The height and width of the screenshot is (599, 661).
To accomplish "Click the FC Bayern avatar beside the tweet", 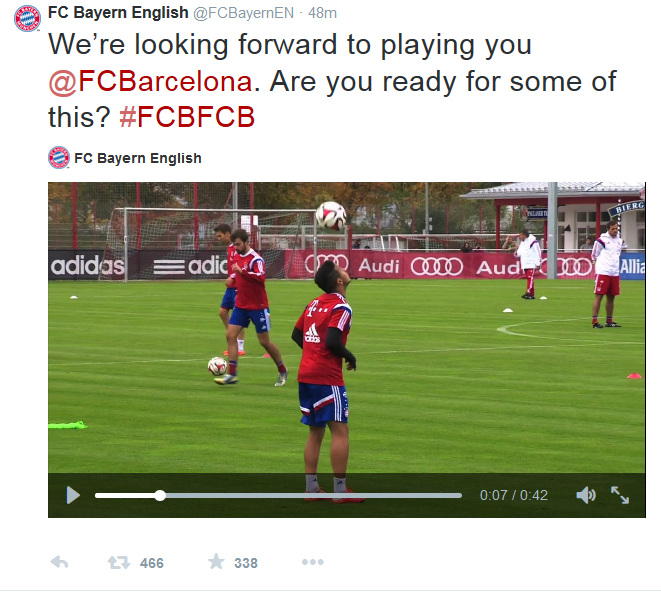I will 28,18.
